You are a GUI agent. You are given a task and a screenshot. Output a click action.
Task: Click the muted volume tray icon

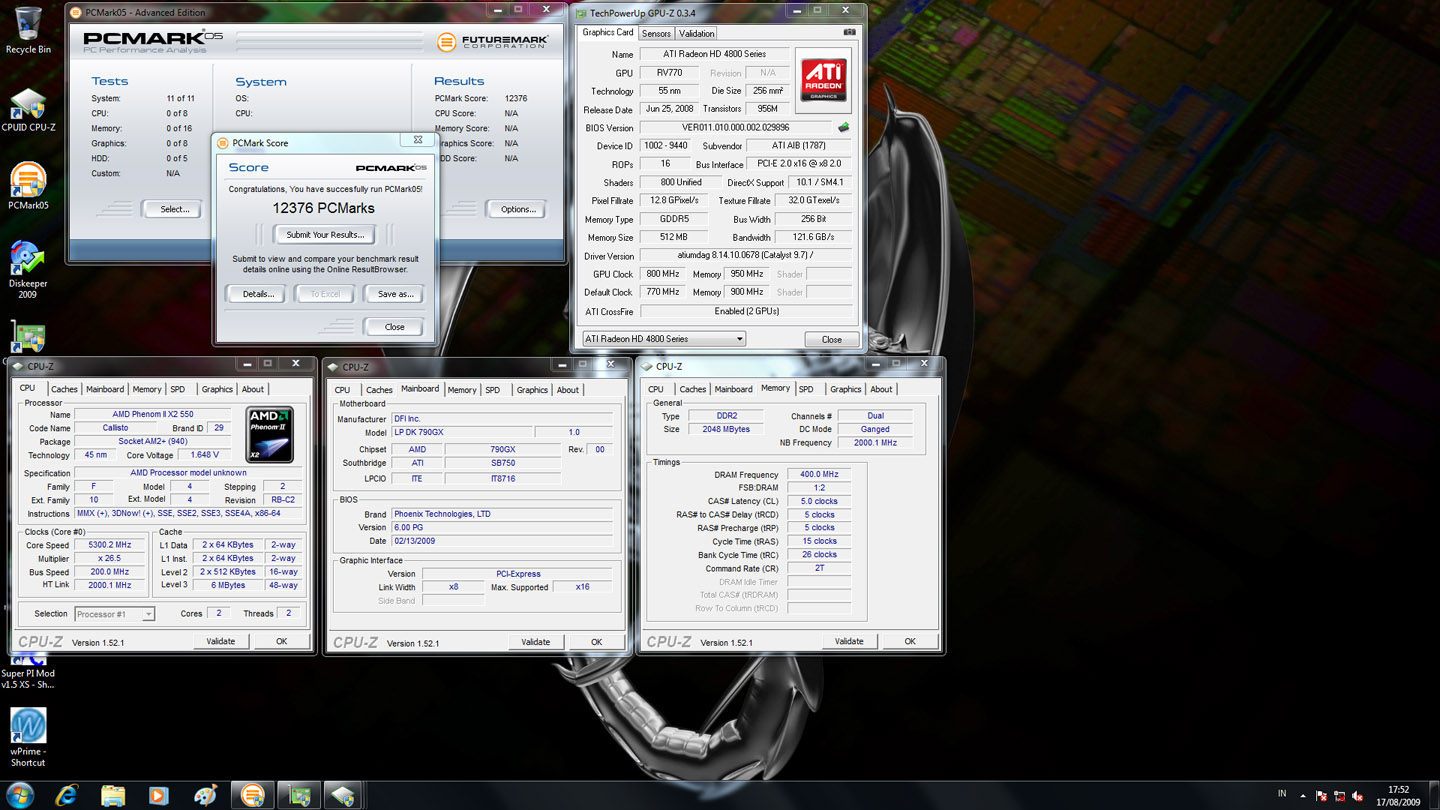[1357, 796]
